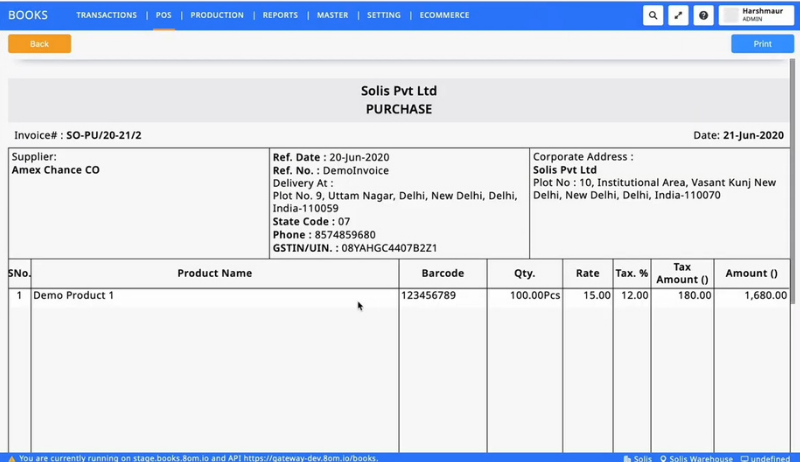The width and height of the screenshot is (800, 462).
Task: Click the Ref. Date 20-Jun-2020
Action: point(359,157)
